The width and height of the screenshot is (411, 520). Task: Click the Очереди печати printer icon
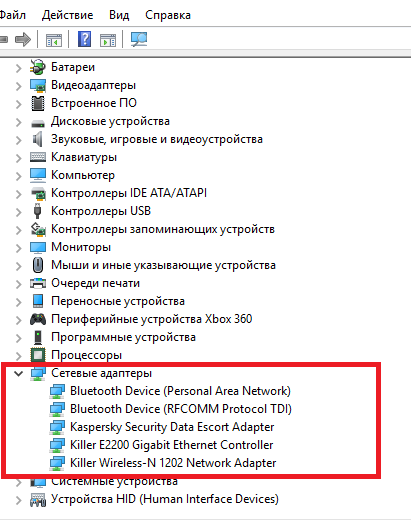pyautogui.click(x=38, y=283)
